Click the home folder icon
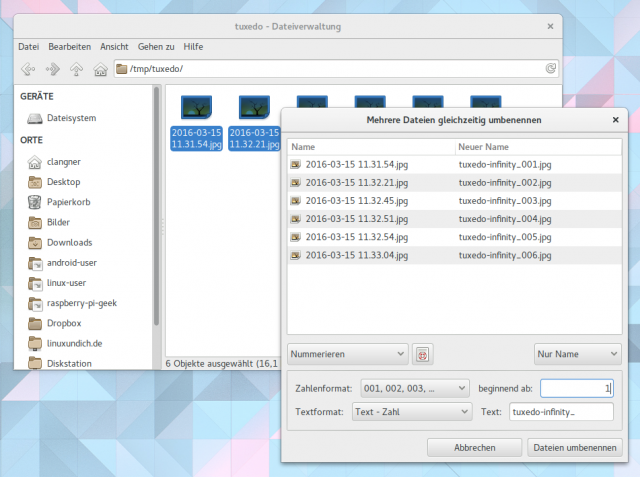This screenshot has height=477, width=640. 100,69
